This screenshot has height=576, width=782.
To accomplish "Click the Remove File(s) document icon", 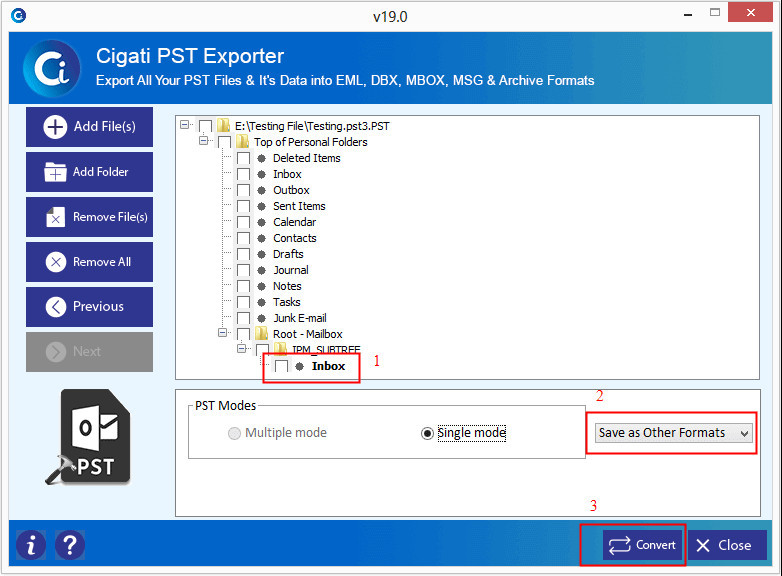I will pos(55,217).
